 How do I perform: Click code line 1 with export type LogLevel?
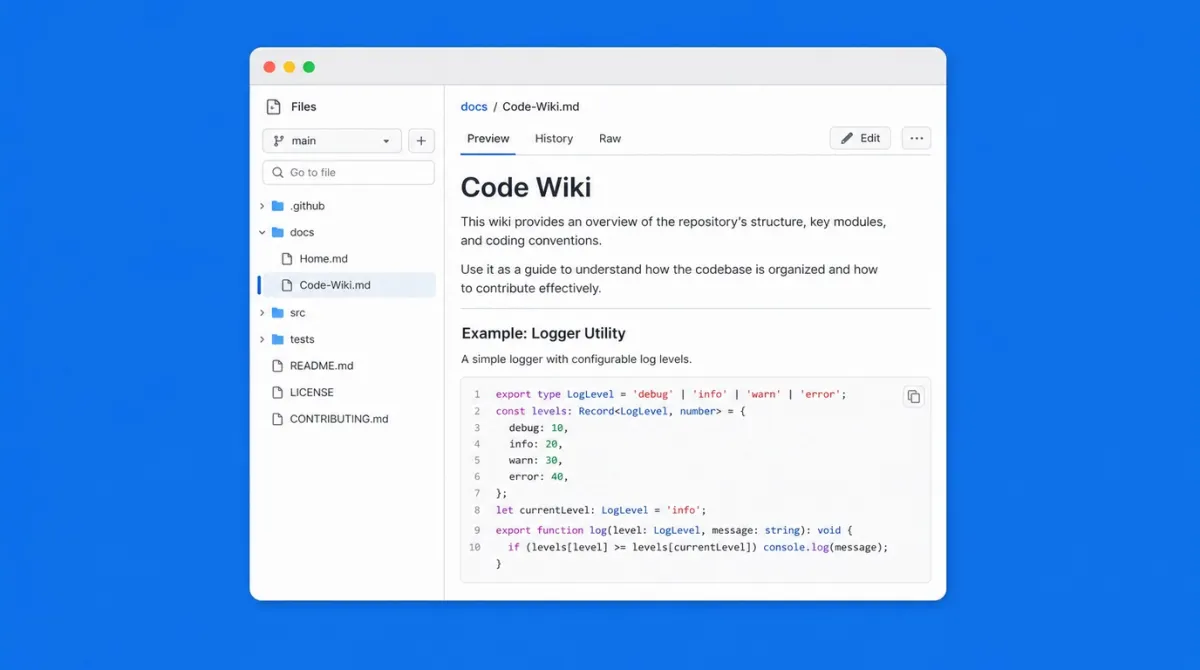pos(671,394)
